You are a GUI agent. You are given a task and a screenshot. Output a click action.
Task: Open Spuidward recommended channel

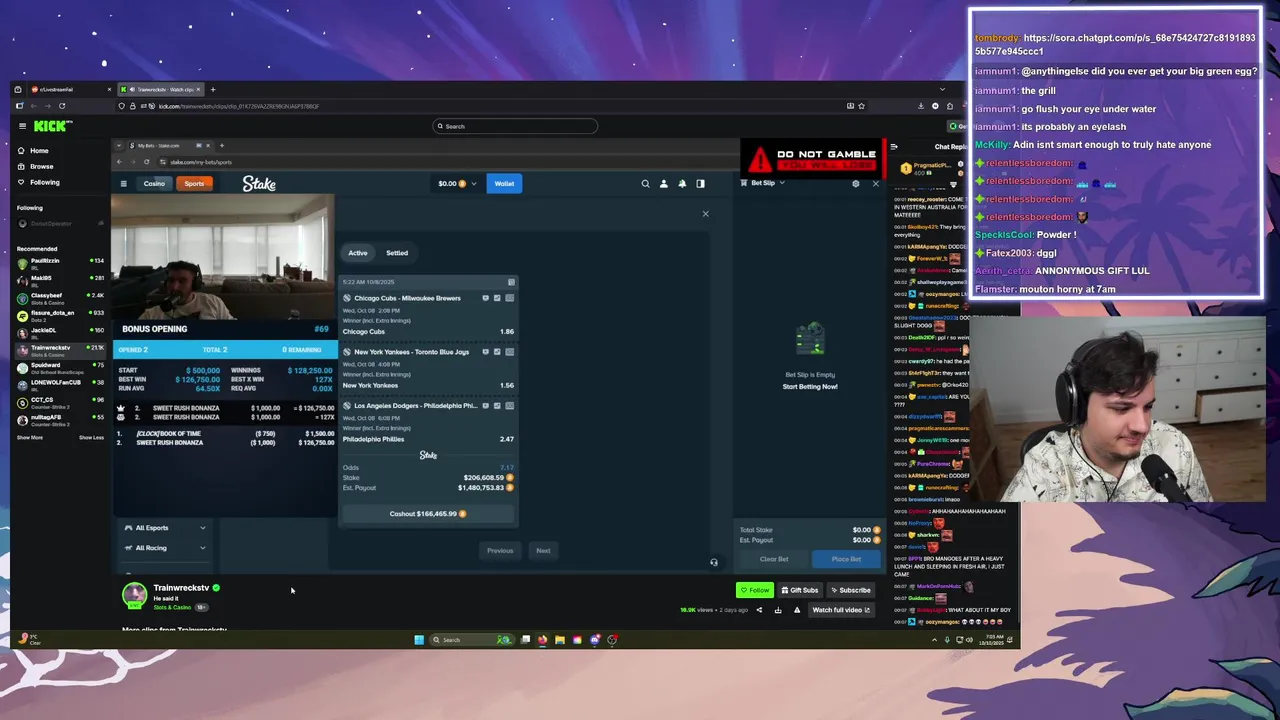60,367
